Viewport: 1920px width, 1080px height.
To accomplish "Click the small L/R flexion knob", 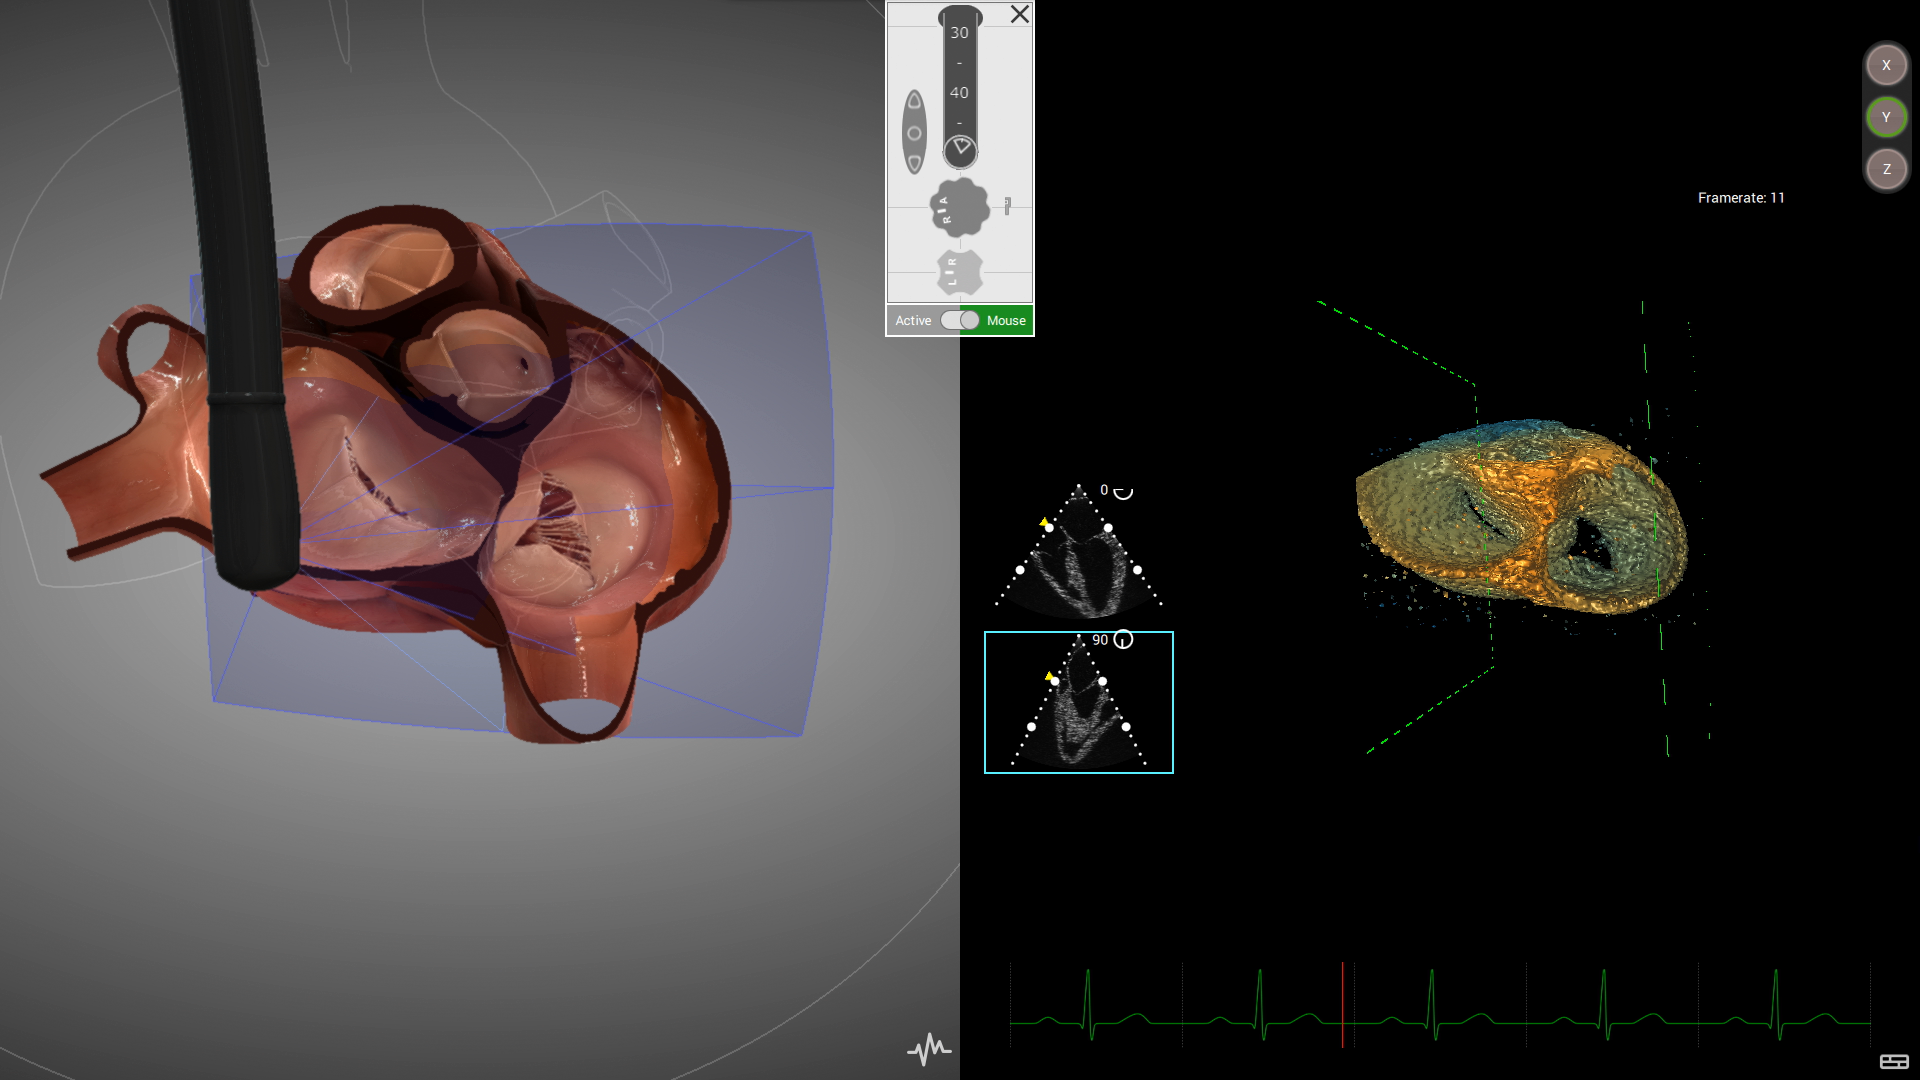I will click(x=960, y=272).
